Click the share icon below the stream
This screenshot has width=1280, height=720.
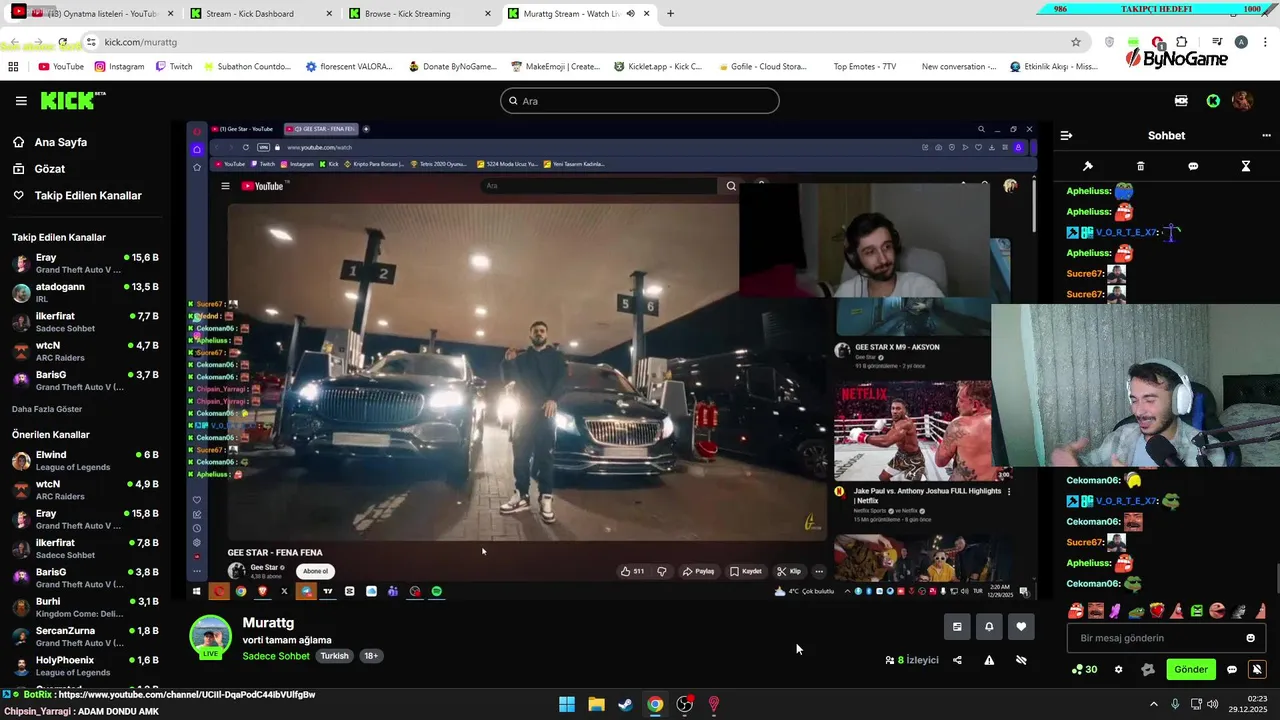coord(957,660)
